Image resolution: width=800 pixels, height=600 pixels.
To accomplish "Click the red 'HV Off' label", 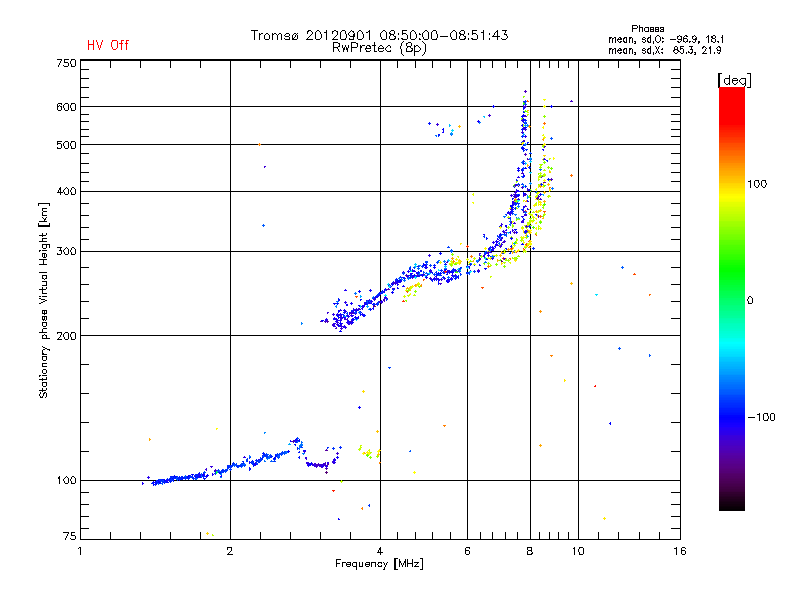I will coord(108,45).
